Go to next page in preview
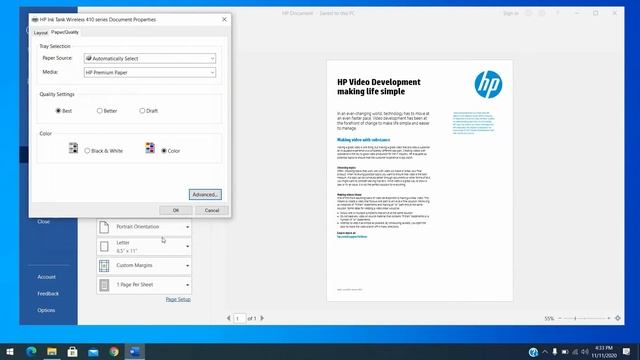 pos(262,318)
